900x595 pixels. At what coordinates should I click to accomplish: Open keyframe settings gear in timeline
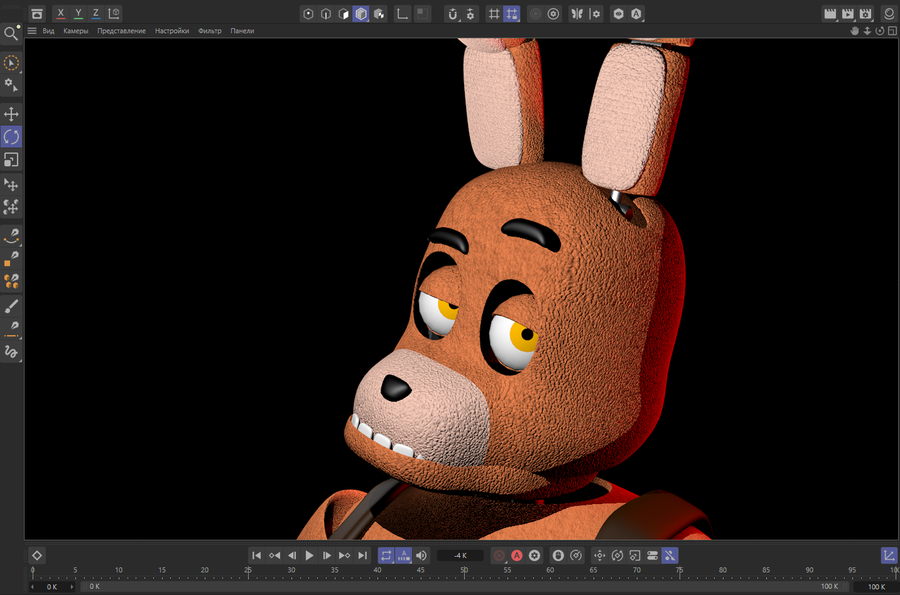pyautogui.click(x=534, y=555)
